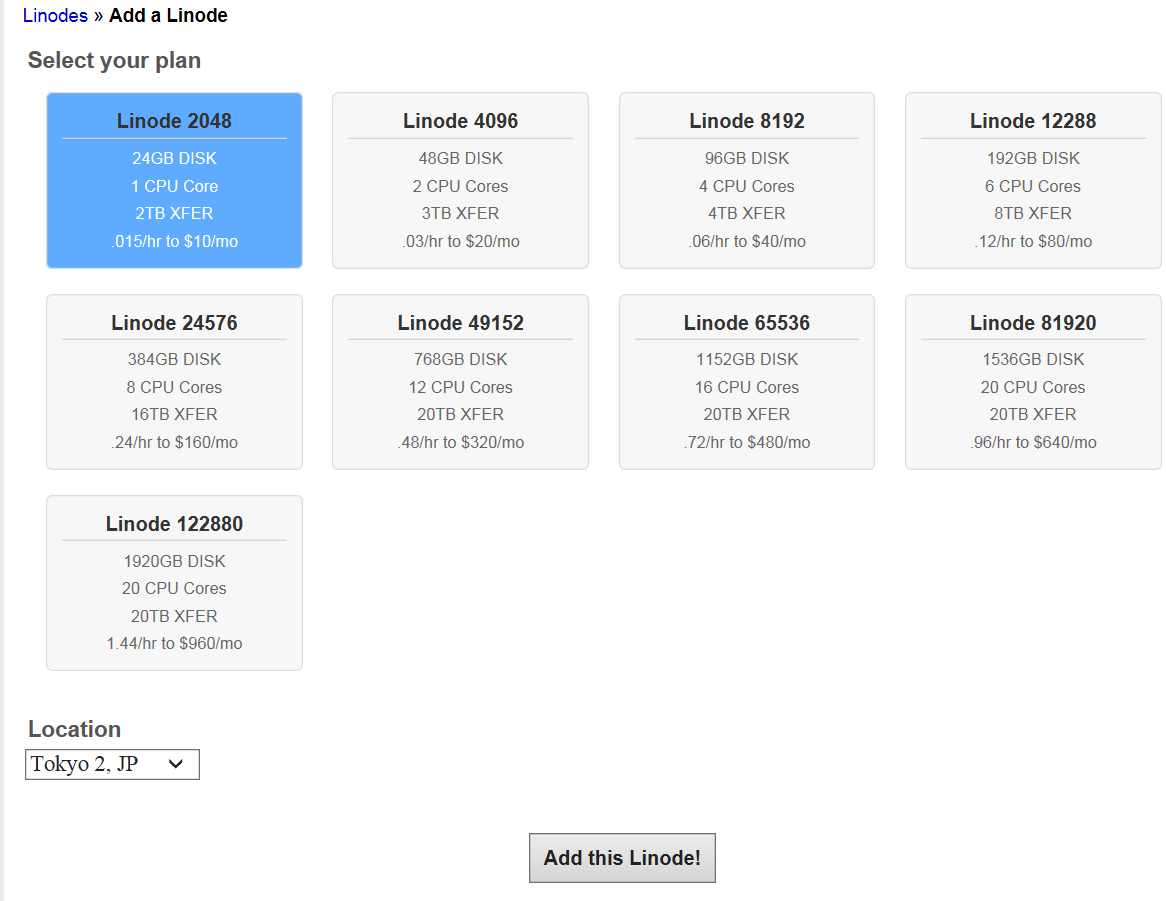Image resolution: width=1166 pixels, height=901 pixels.
Task: Pick the Linode 81920 plan card
Action: (x=1033, y=382)
